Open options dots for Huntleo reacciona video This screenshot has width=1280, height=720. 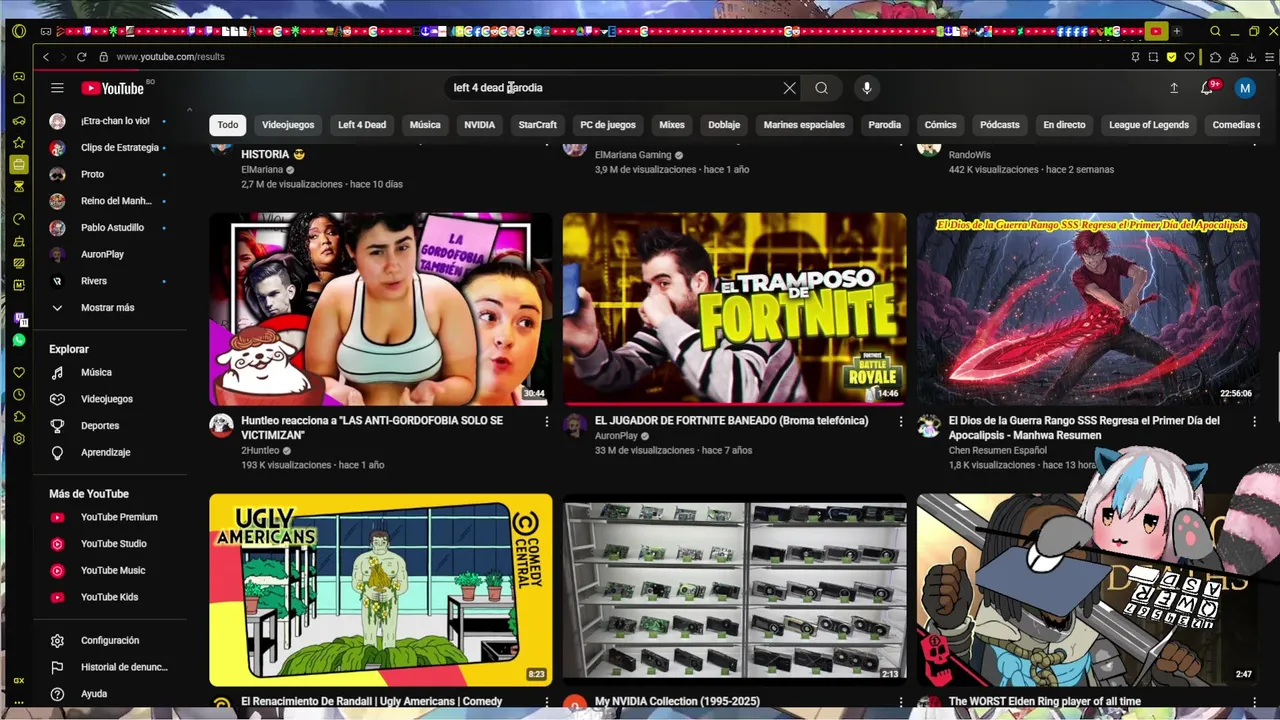(x=546, y=422)
